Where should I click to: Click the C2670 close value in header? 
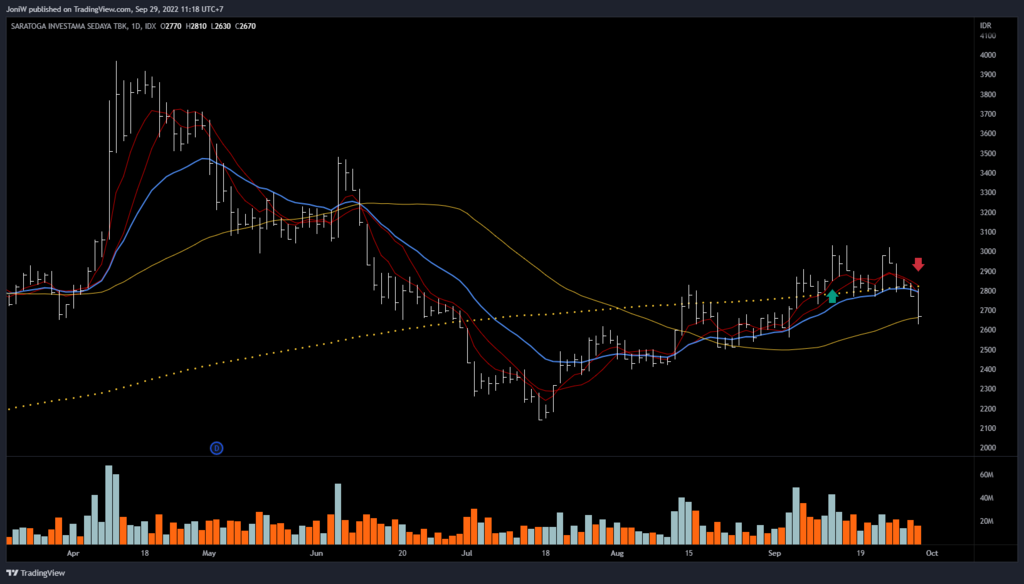(245, 26)
